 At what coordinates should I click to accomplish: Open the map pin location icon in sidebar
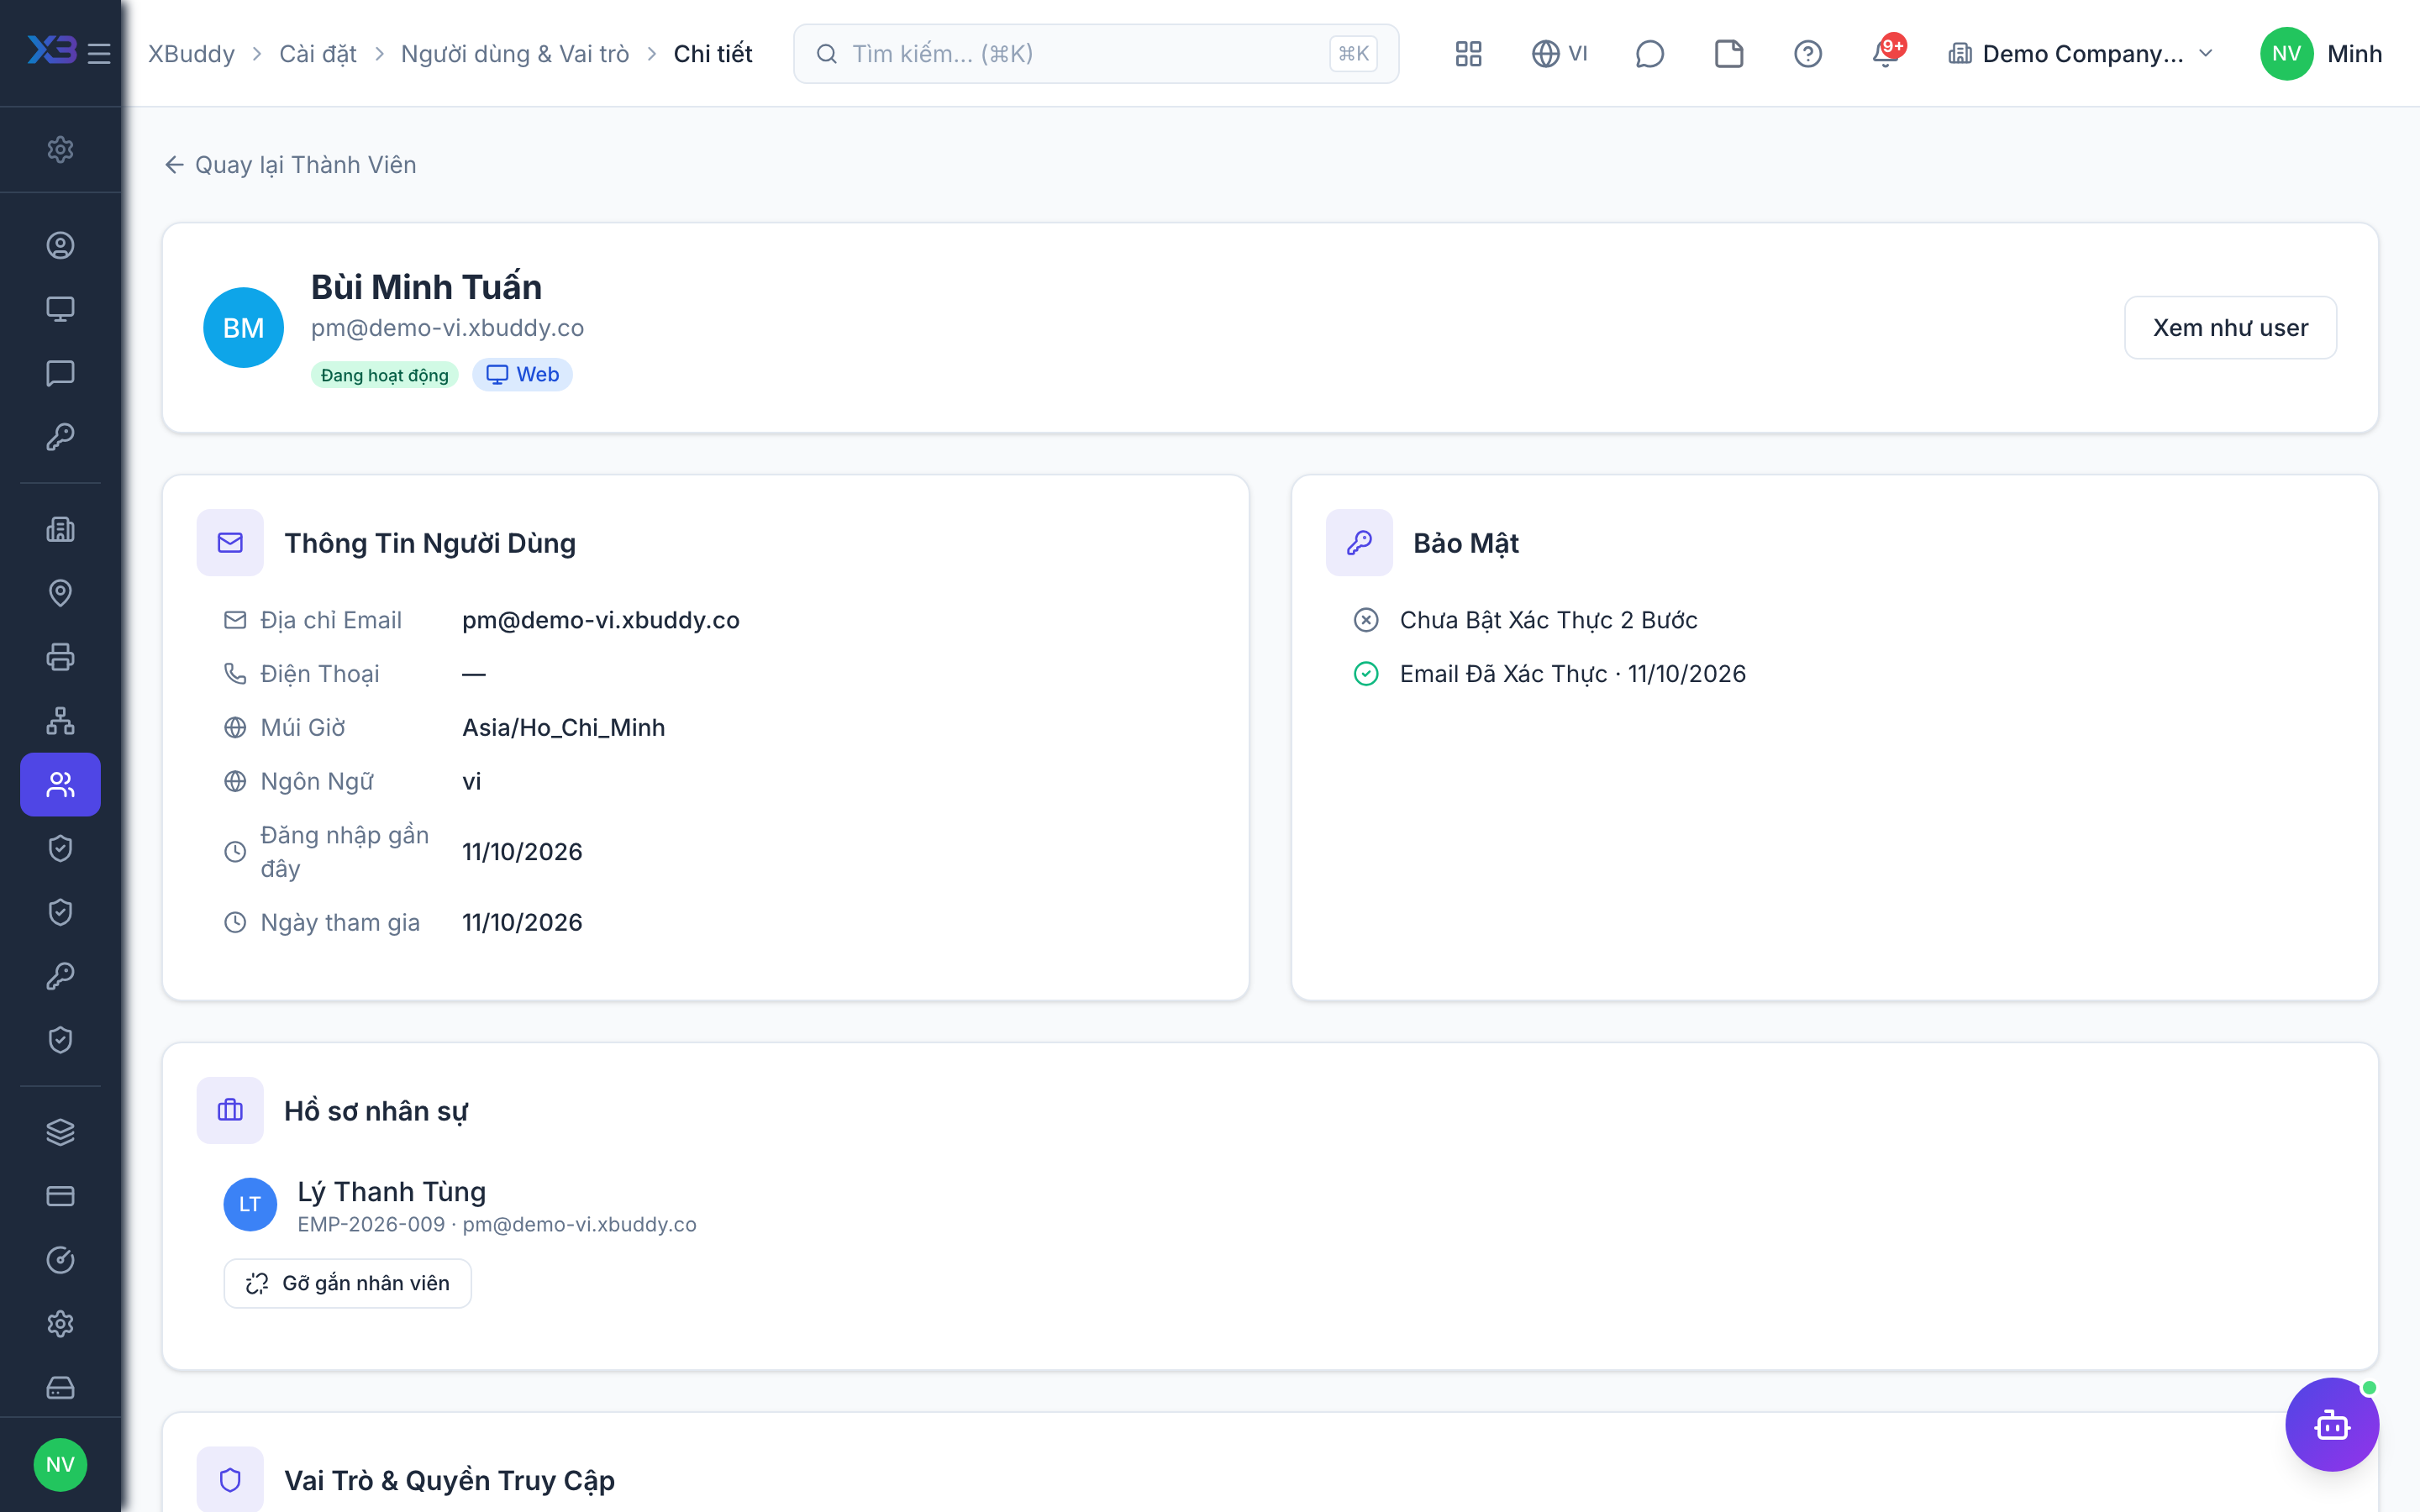coord(60,593)
